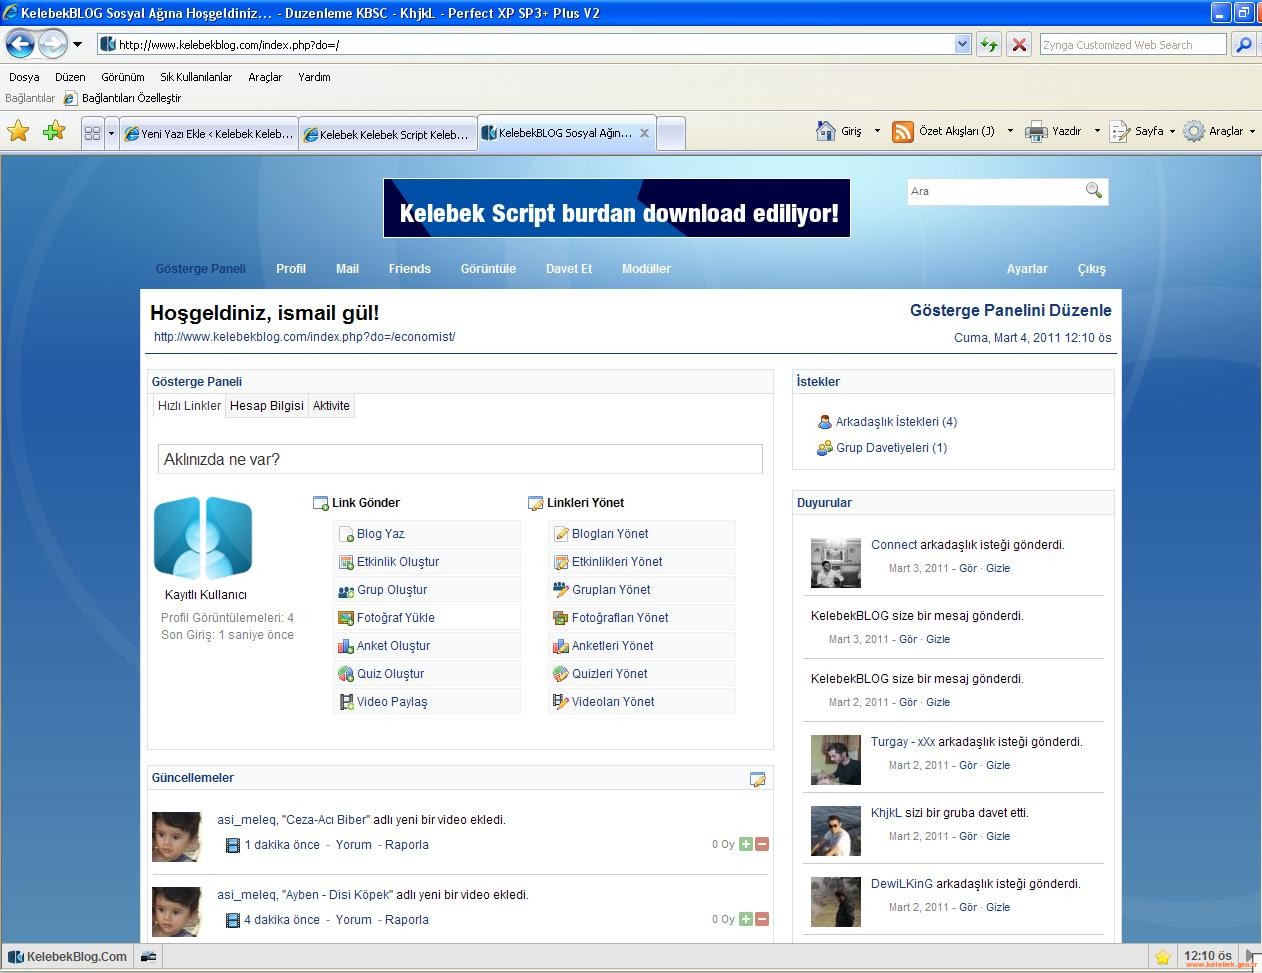Expand the Giriş home button dropdown
Image resolution: width=1262 pixels, height=973 pixels.
click(877, 131)
